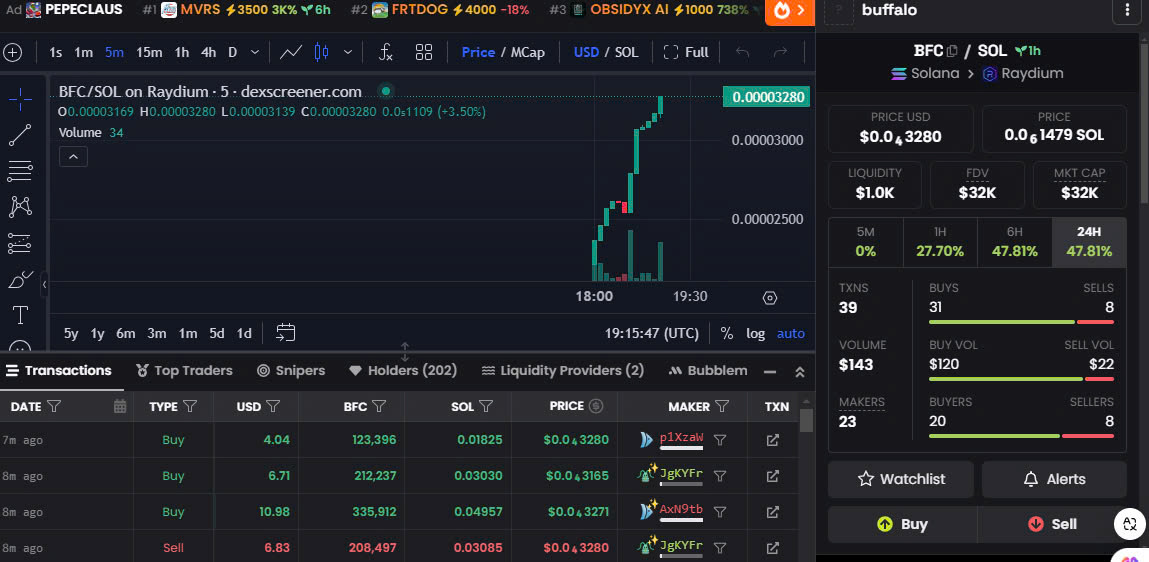1149x562 pixels.
Task: Collapse the Volume indicator legend
Action: 73,156
